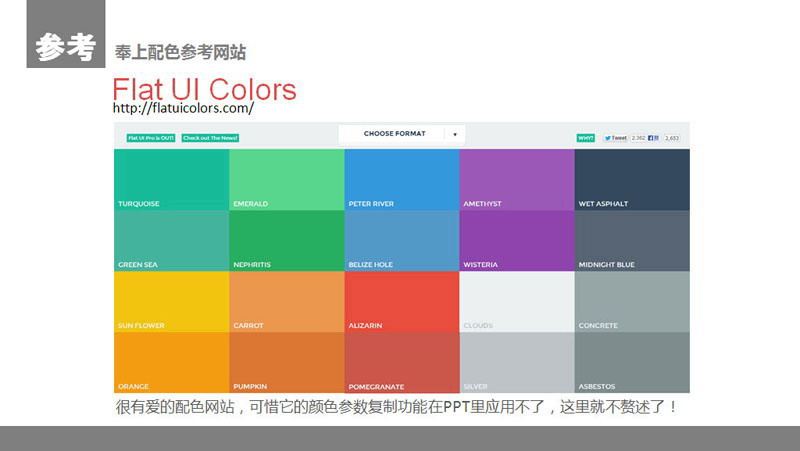Click the Check out The News button
Screen dimensions: 800x451
210,138
